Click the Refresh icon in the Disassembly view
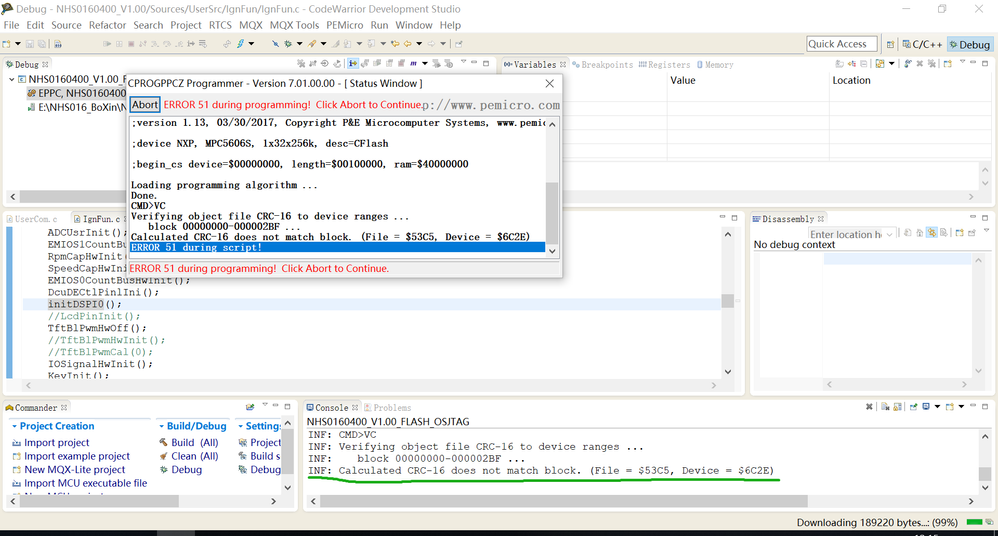Image resolution: width=998 pixels, height=536 pixels. coord(908,233)
